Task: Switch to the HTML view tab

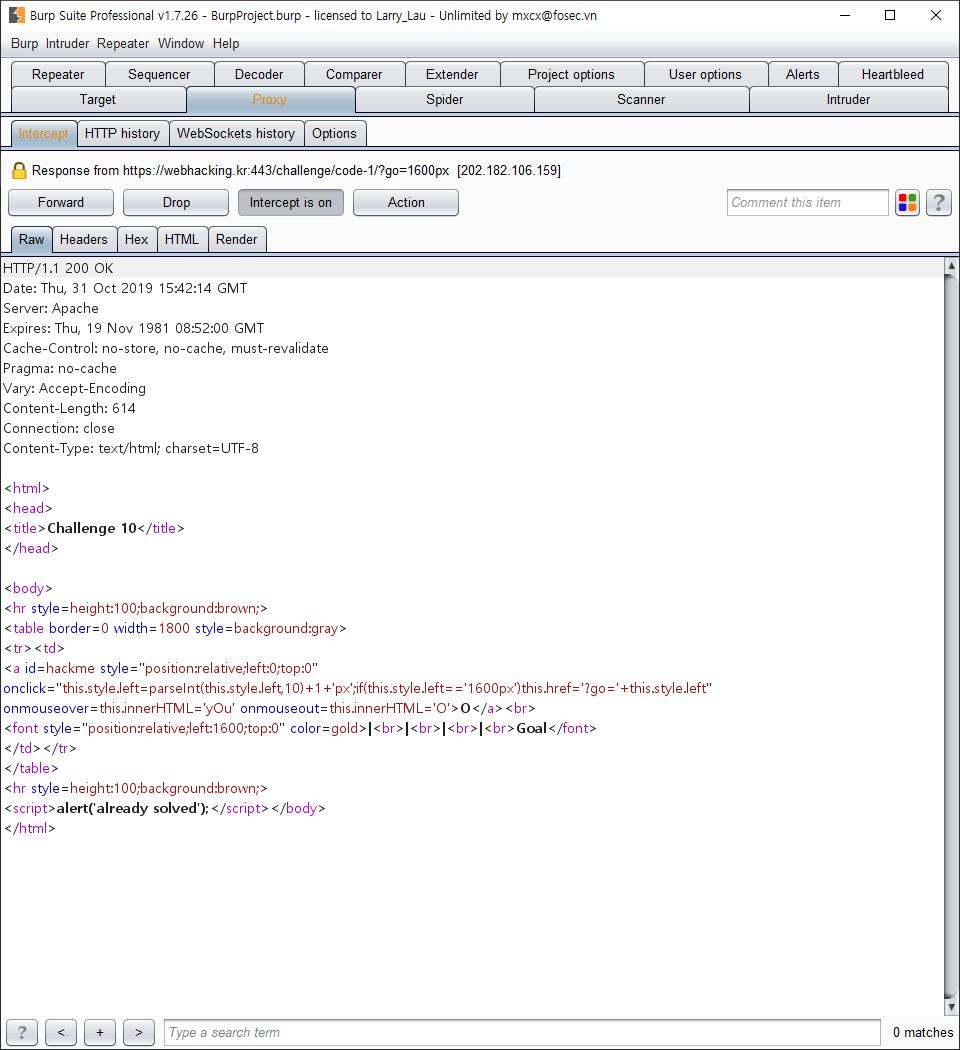Action: pos(181,240)
